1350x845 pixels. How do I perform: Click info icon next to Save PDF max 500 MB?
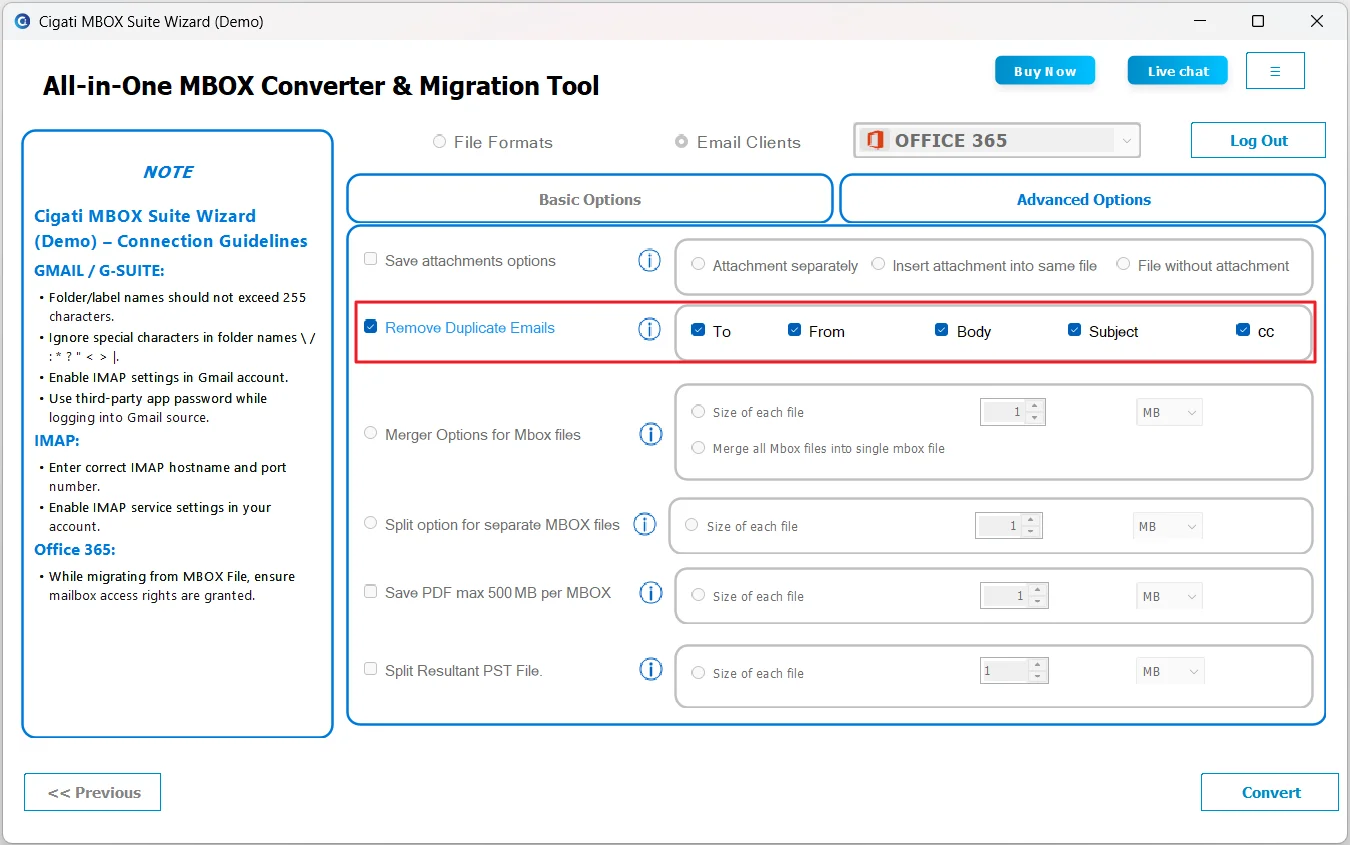click(651, 592)
